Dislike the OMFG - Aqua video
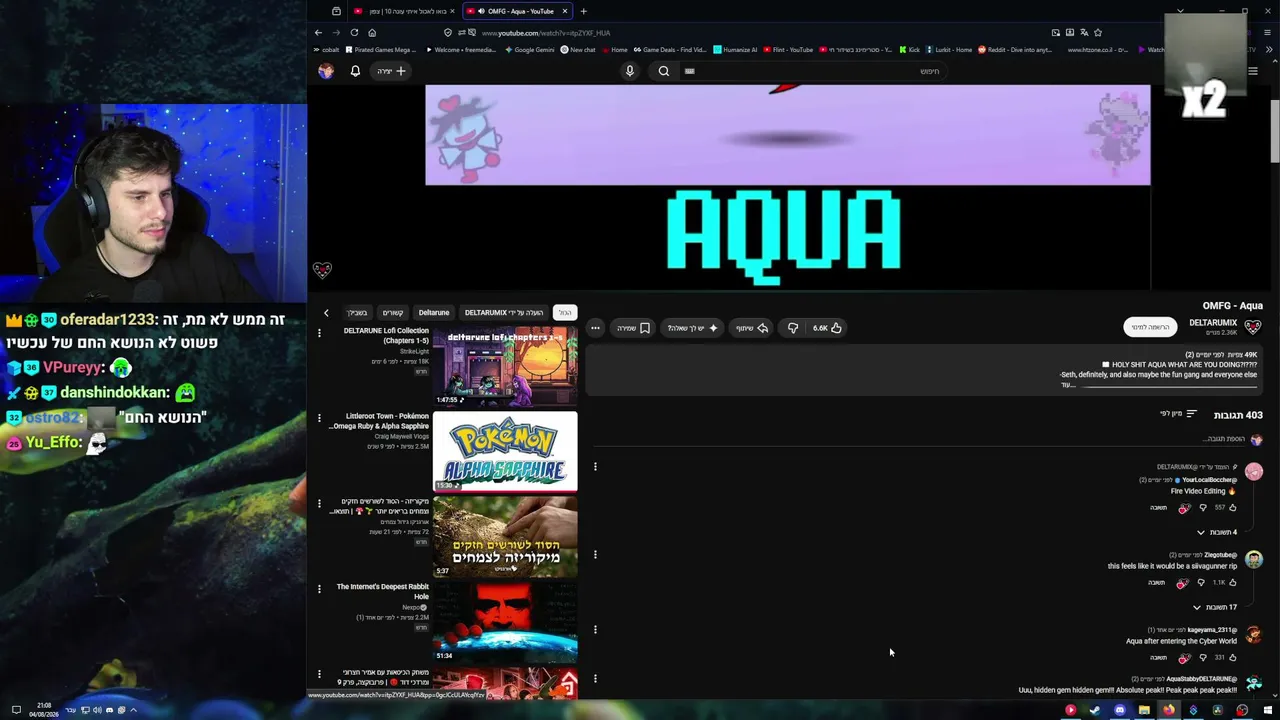 tap(793, 328)
